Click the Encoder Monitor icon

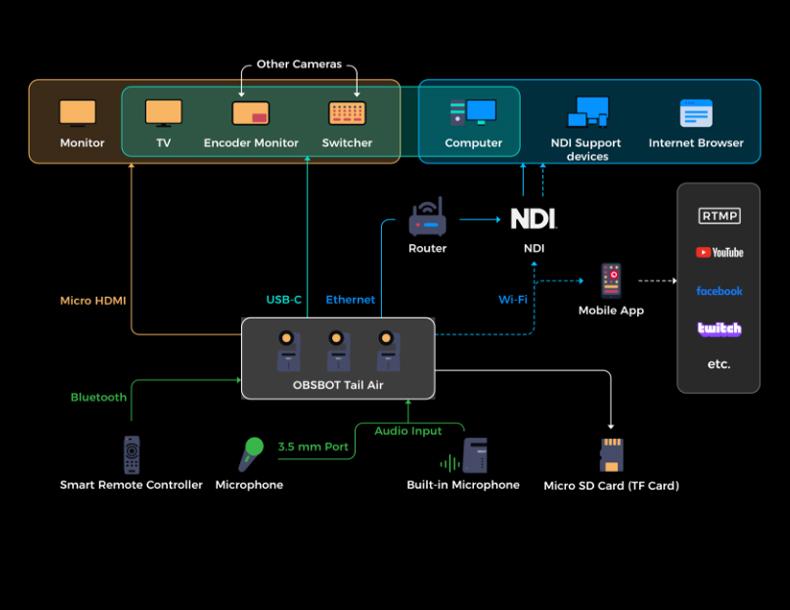click(x=251, y=113)
